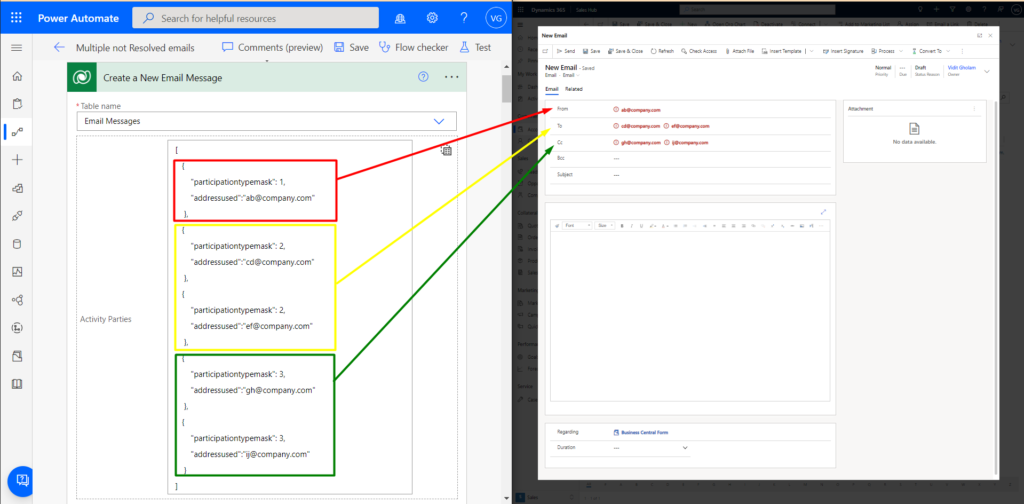Open the Vidit Gholam owner link
The image size is (1024, 504).
tap(961, 67)
